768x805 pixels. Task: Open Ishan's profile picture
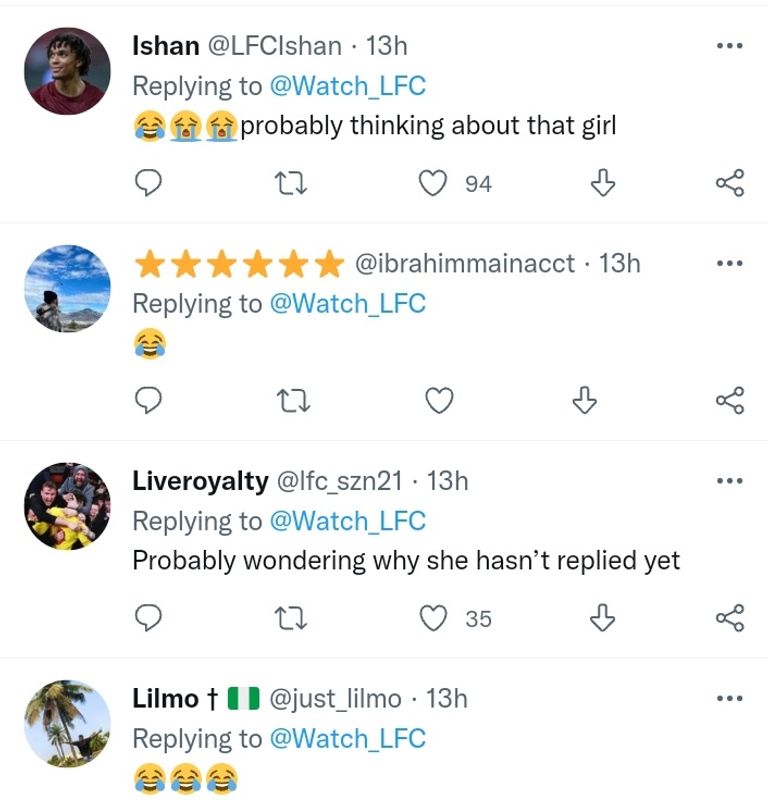coord(67,71)
